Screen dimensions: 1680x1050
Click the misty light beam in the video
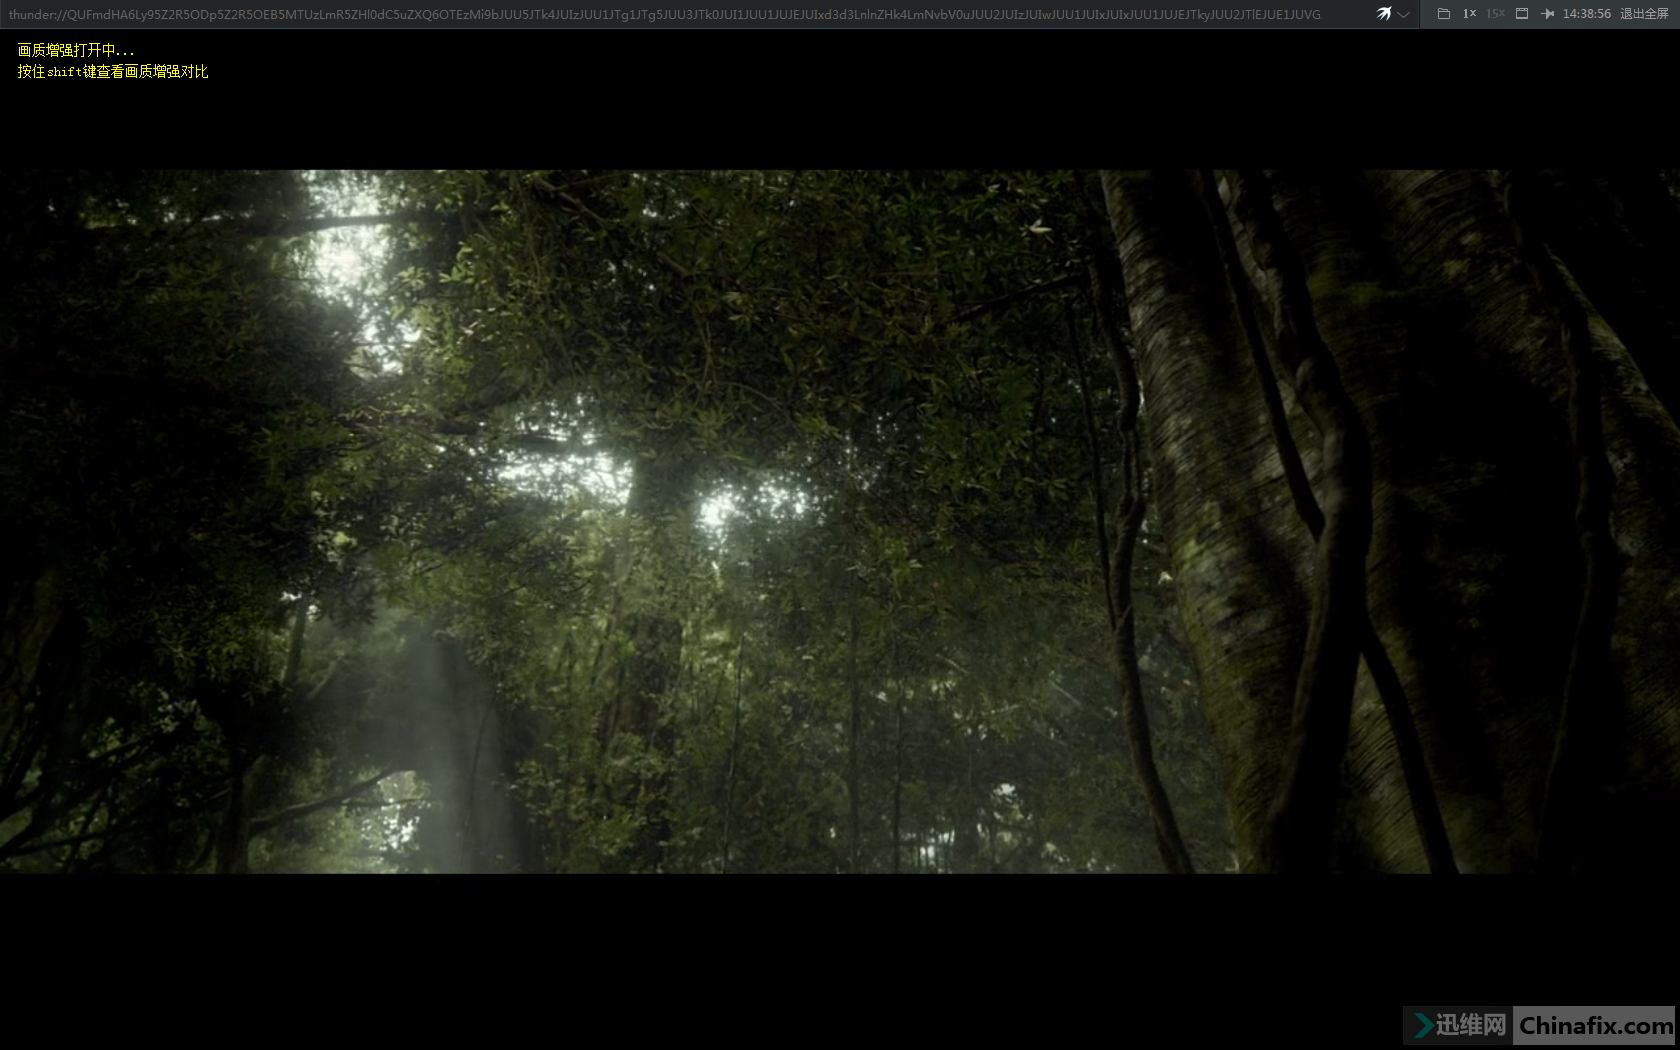pos(440,720)
